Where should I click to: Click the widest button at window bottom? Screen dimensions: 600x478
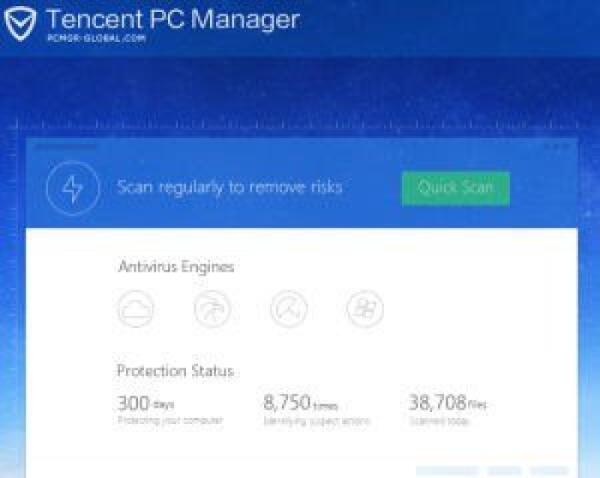click(446, 471)
